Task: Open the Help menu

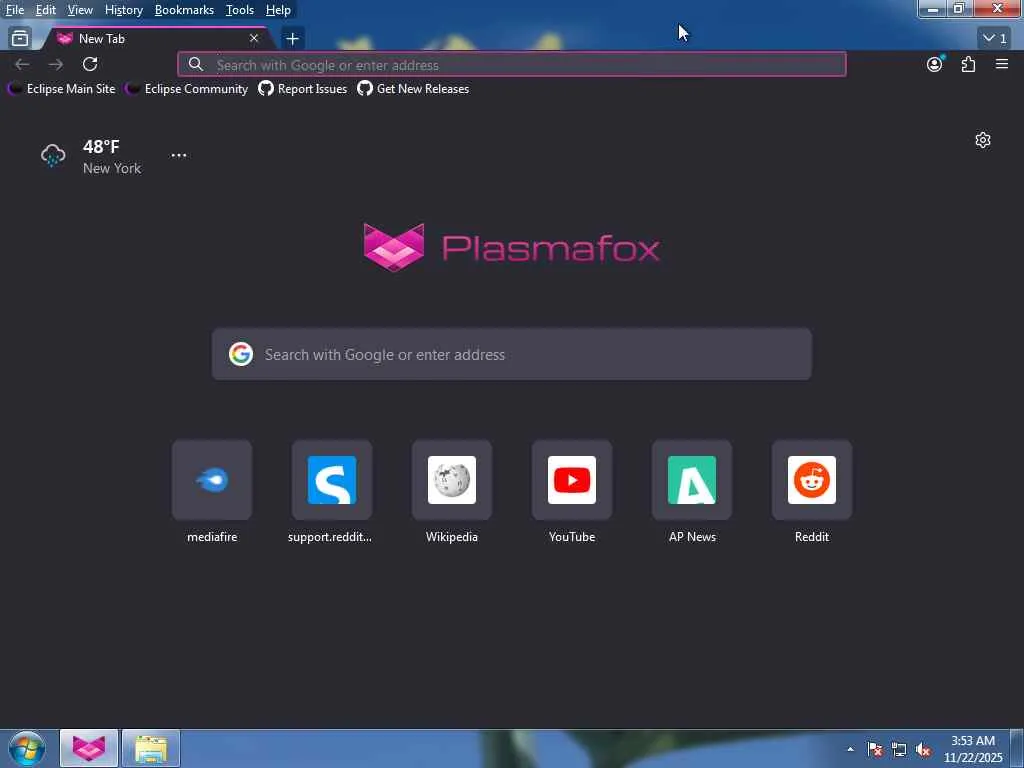Action: pyautogui.click(x=278, y=10)
